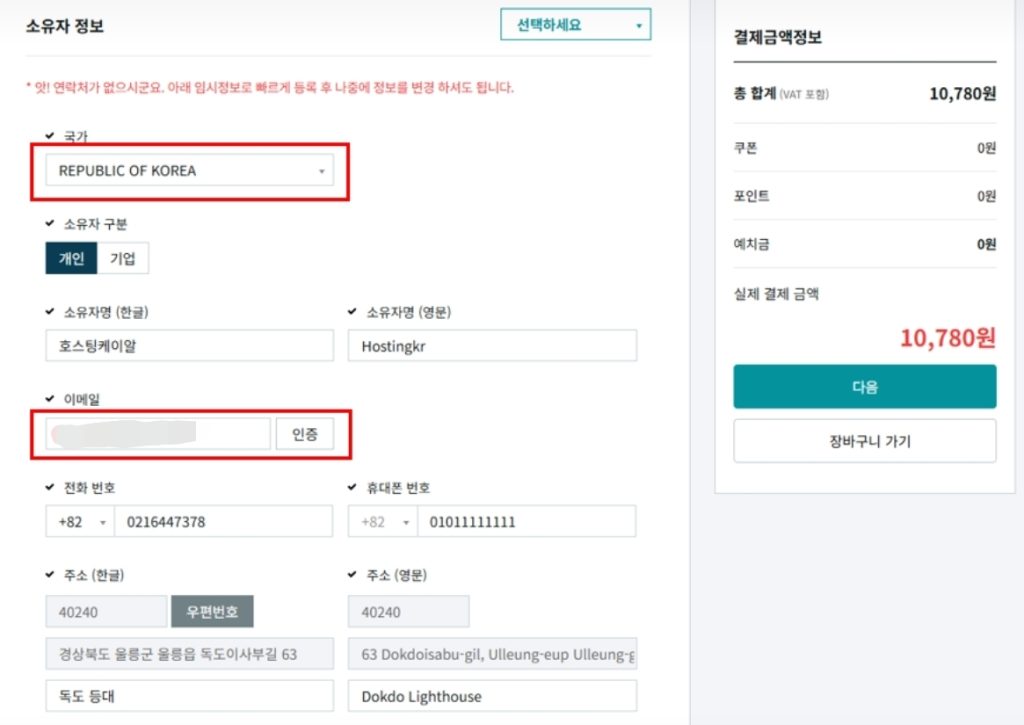The height and width of the screenshot is (725, 1024).
Task: Click the 독도 등대 detailed address field
Action: (189, 696)
